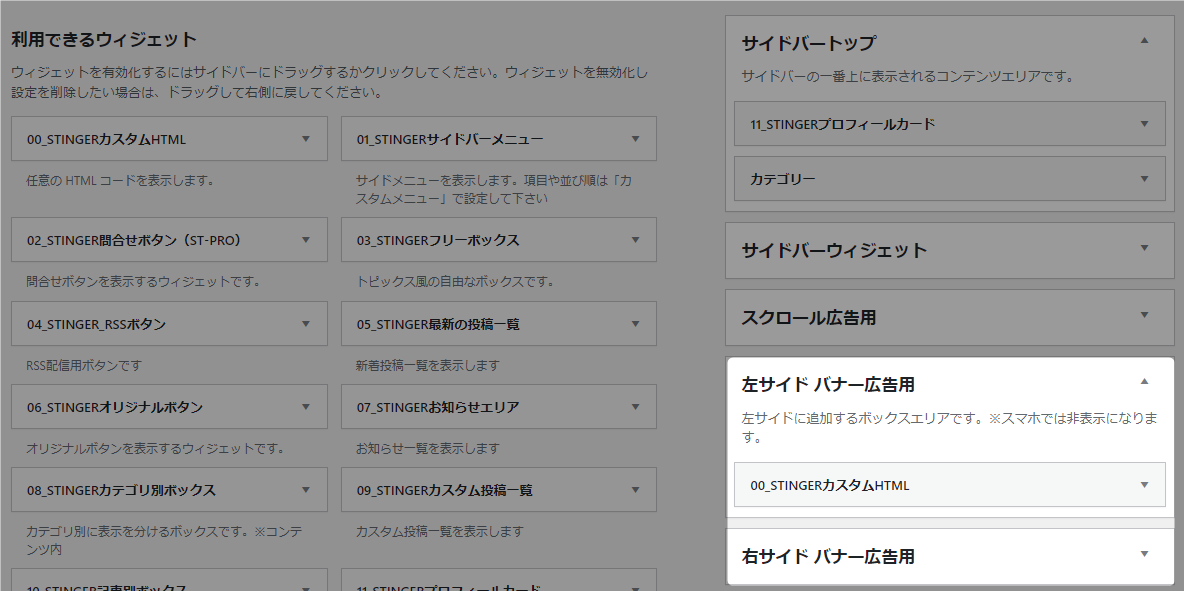1184x591 pixels.
Task: Open the 06_STINGERオリジナルボタン widget arrow
Action: coord(306,407)
